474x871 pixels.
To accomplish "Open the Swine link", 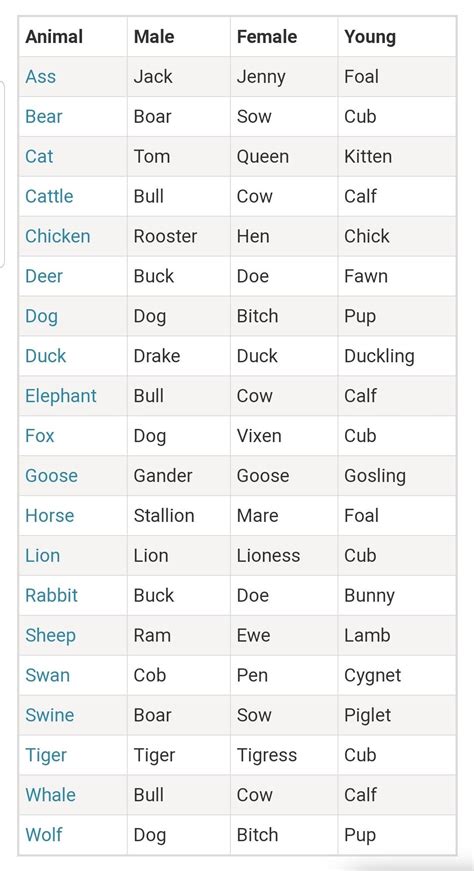I will point(49,716).
